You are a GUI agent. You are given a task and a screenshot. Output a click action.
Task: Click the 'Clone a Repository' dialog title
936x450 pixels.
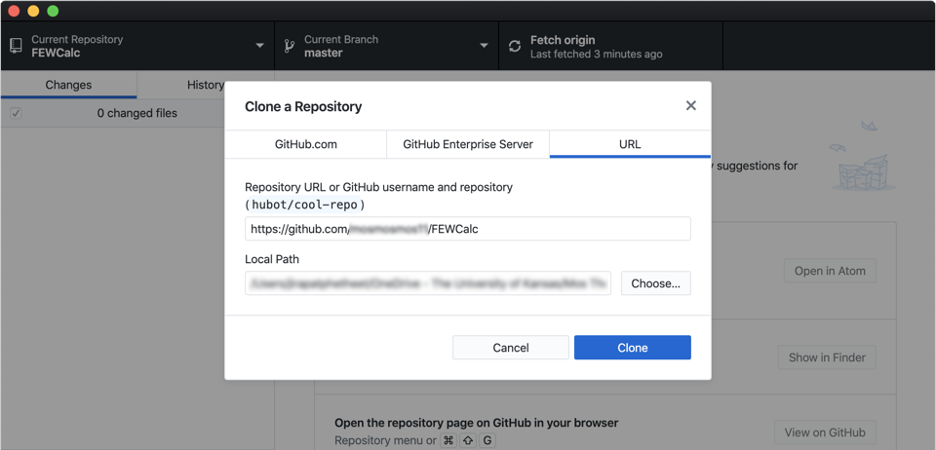point(303,106)
